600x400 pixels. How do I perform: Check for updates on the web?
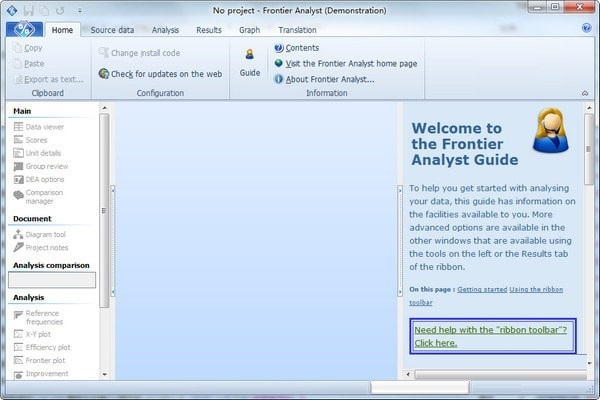click(160, 73)
